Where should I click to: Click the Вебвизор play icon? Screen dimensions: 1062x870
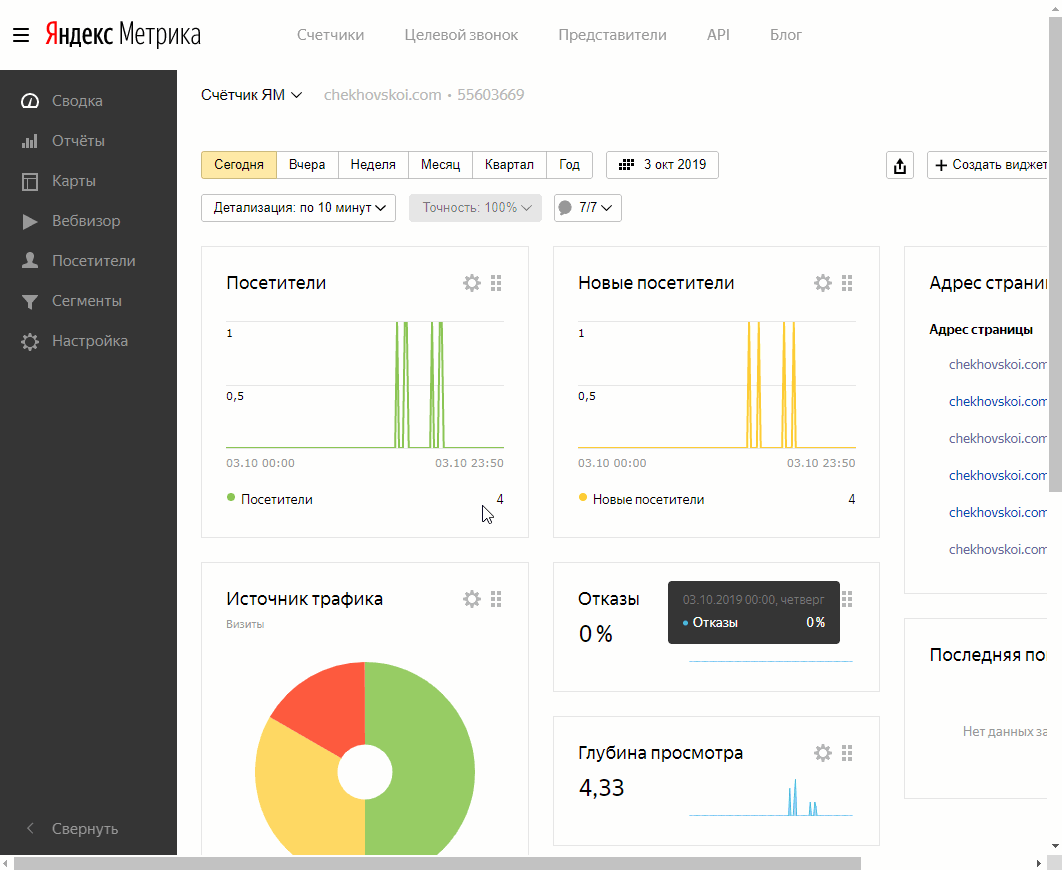click(x=30, y=221)
